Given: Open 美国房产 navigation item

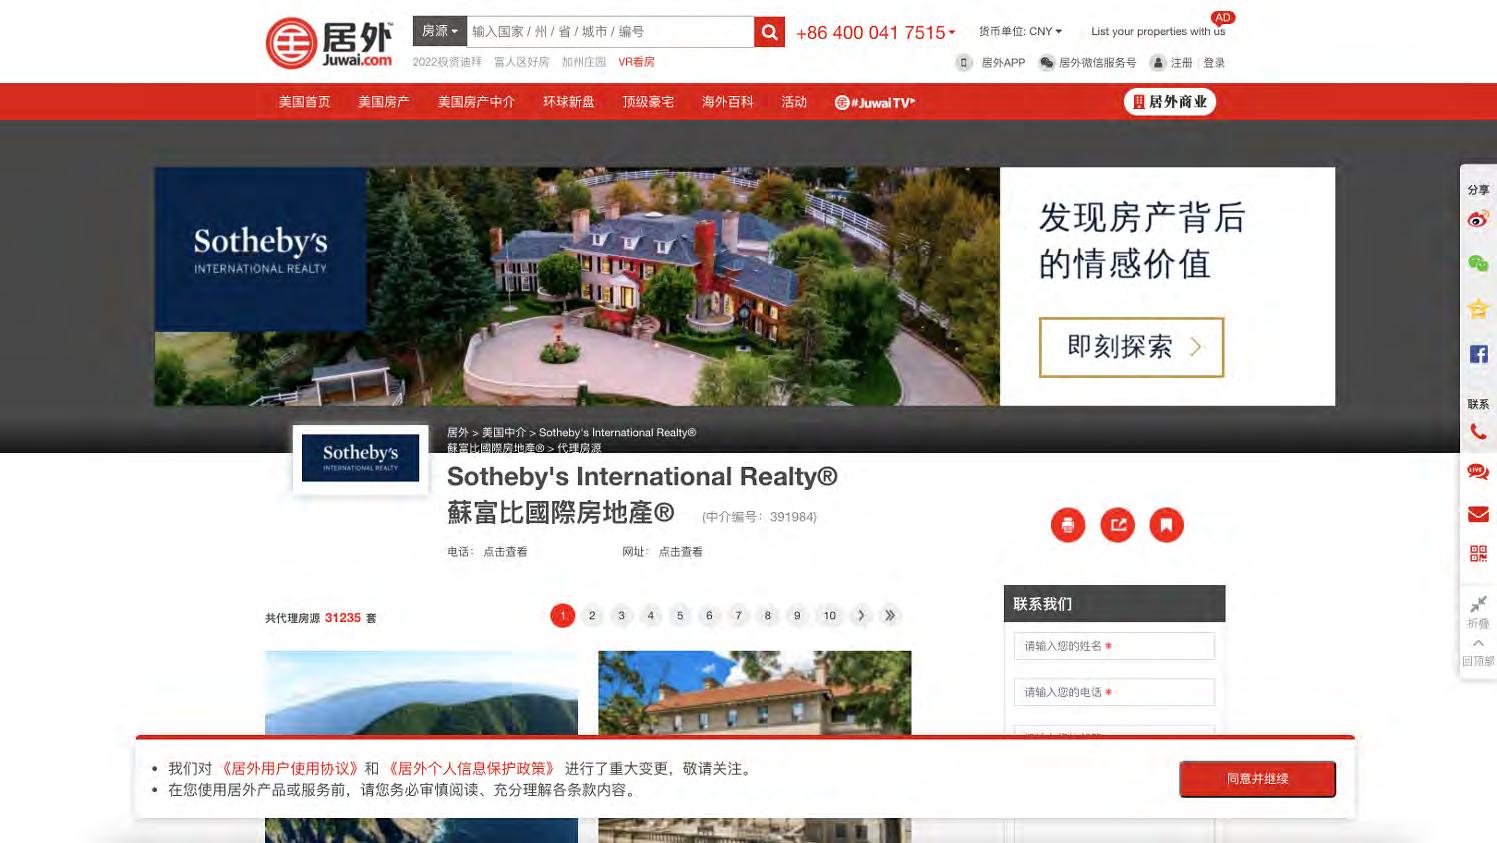Looking at the screenshot, I should pyautogui.click(x=384, y=102).
